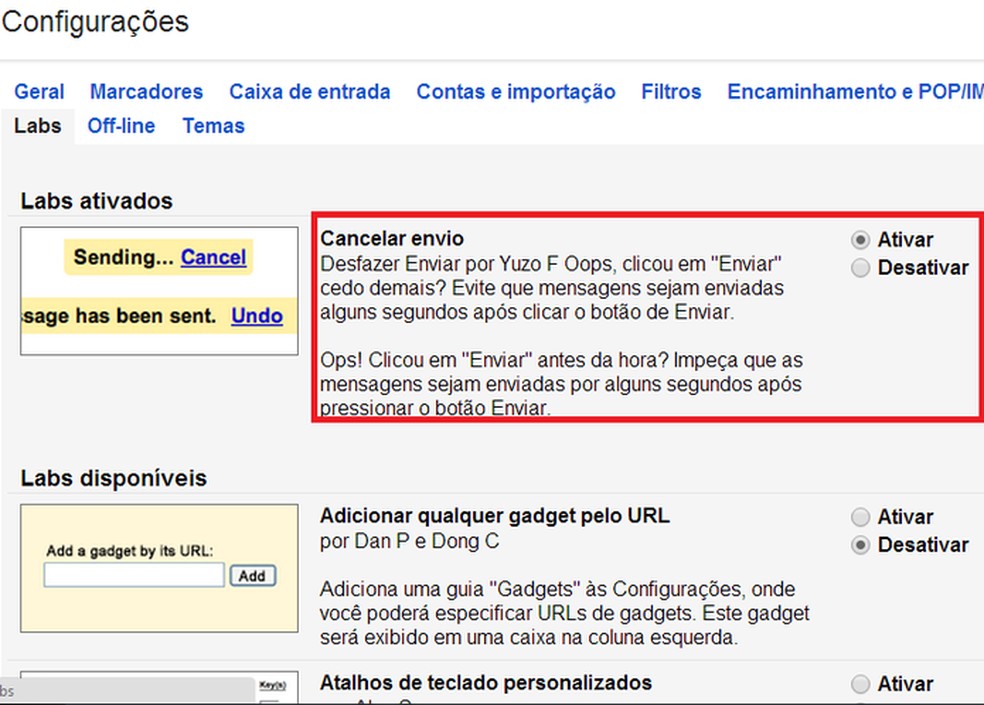
Task: Open the Encaminhamento e POP/IMAP tab
Action: point(855,91)
